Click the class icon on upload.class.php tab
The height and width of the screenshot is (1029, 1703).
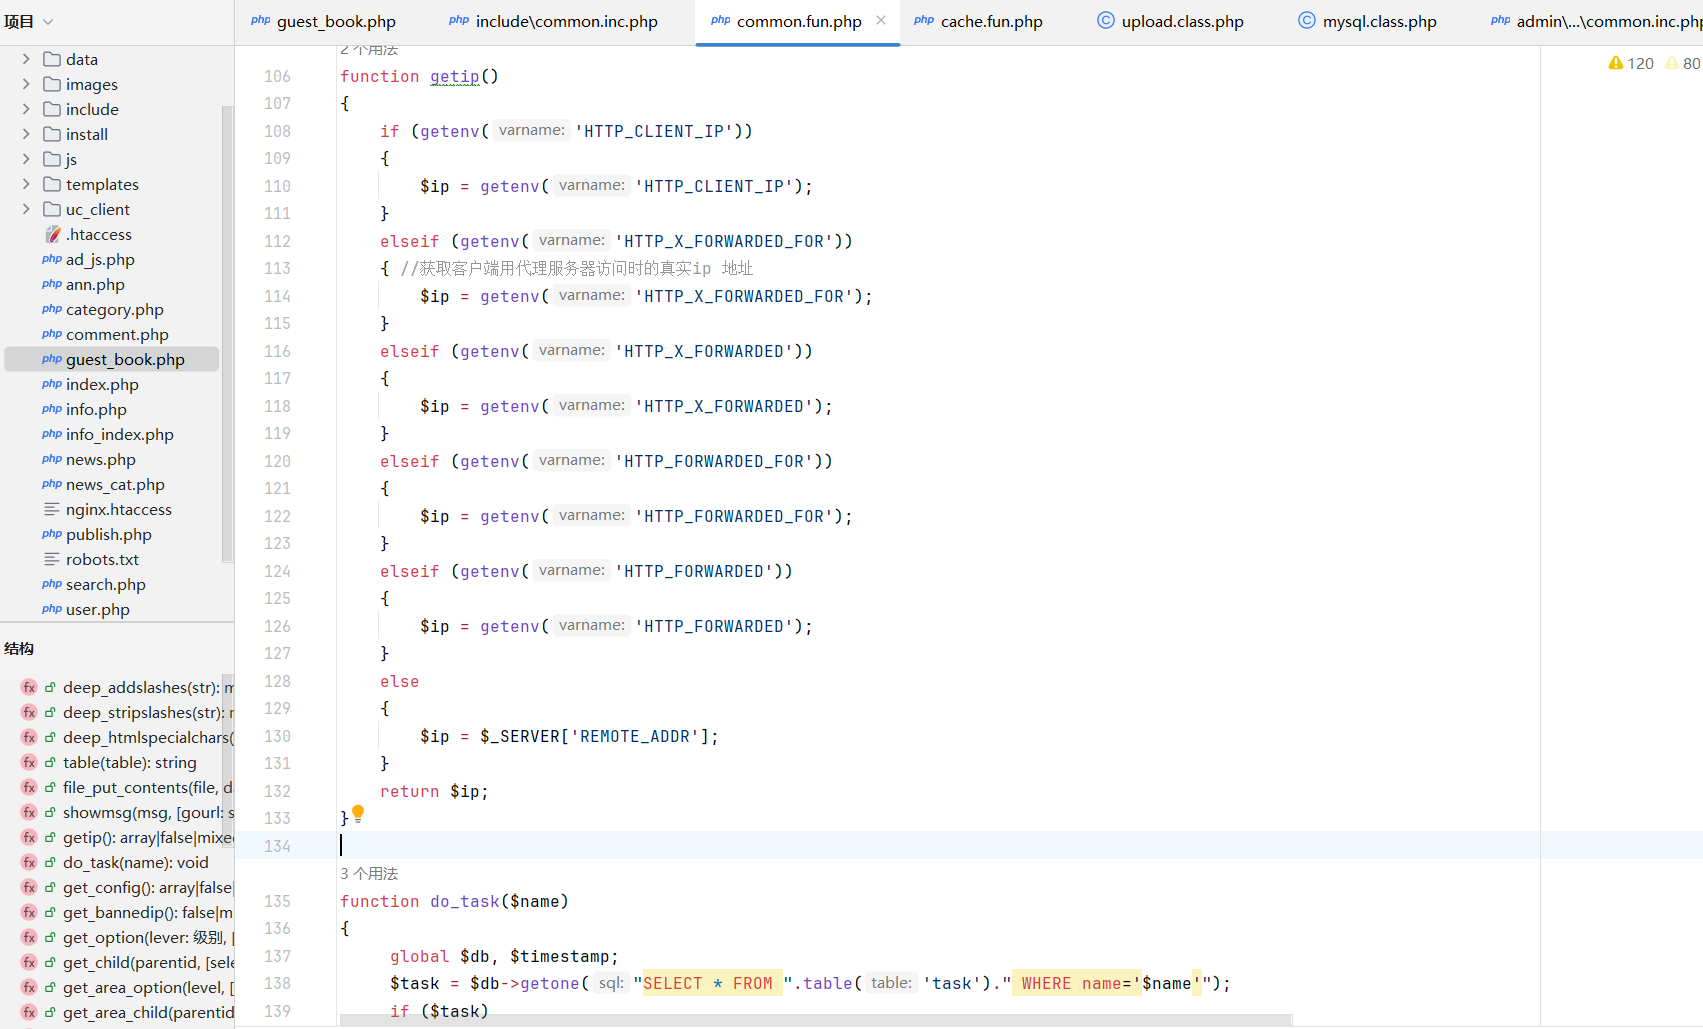point(1105,20)
